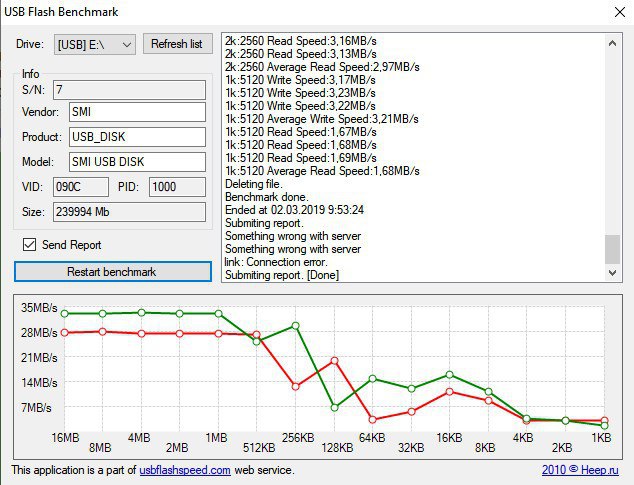This screenshot has height=485, width=634.
Task: Click the log scrollbar down arrow
Action: pos(613,273)
